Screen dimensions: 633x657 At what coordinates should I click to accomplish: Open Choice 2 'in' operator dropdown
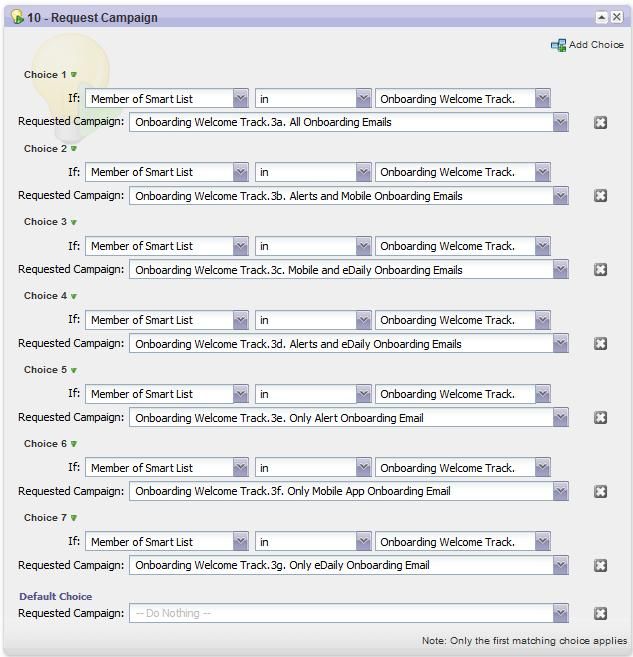(363, 172)
